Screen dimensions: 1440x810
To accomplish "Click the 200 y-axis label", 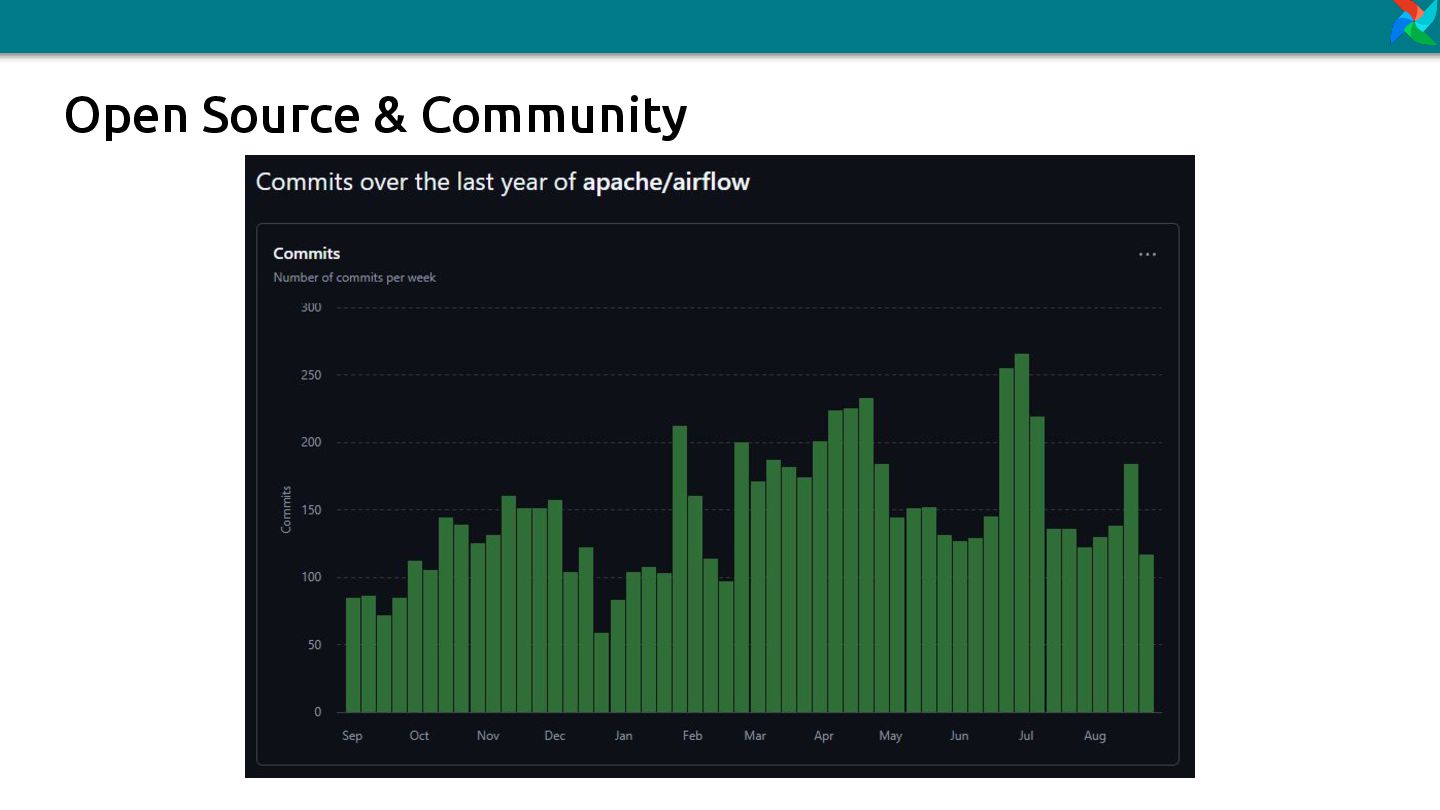I will tap(311, 442).
